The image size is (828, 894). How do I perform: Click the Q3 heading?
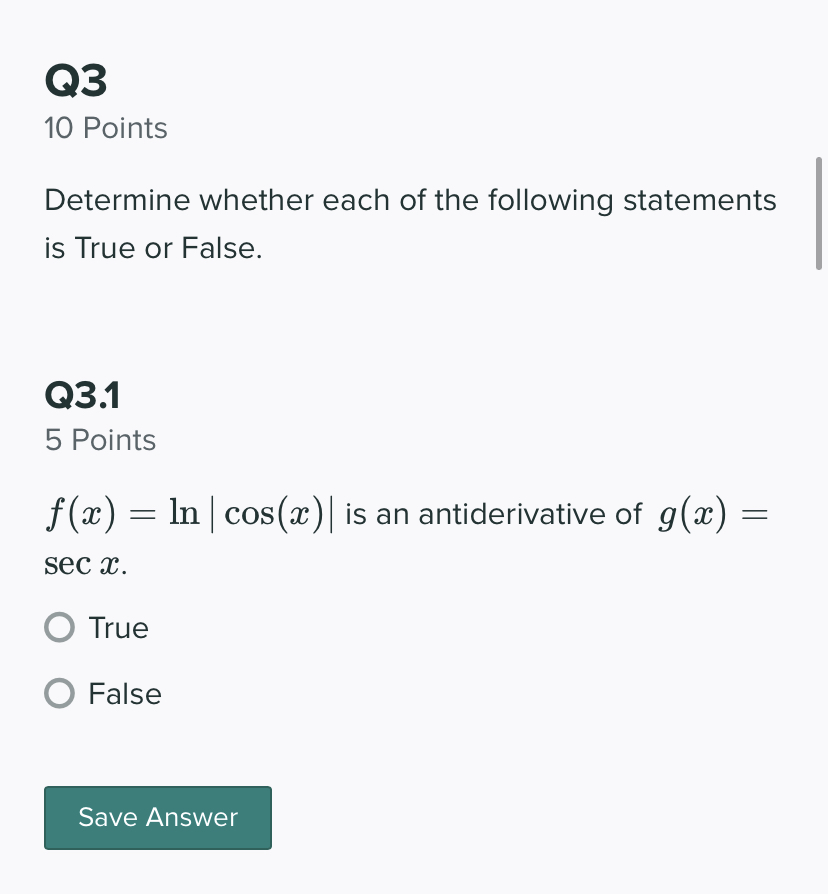click(76, 78)
